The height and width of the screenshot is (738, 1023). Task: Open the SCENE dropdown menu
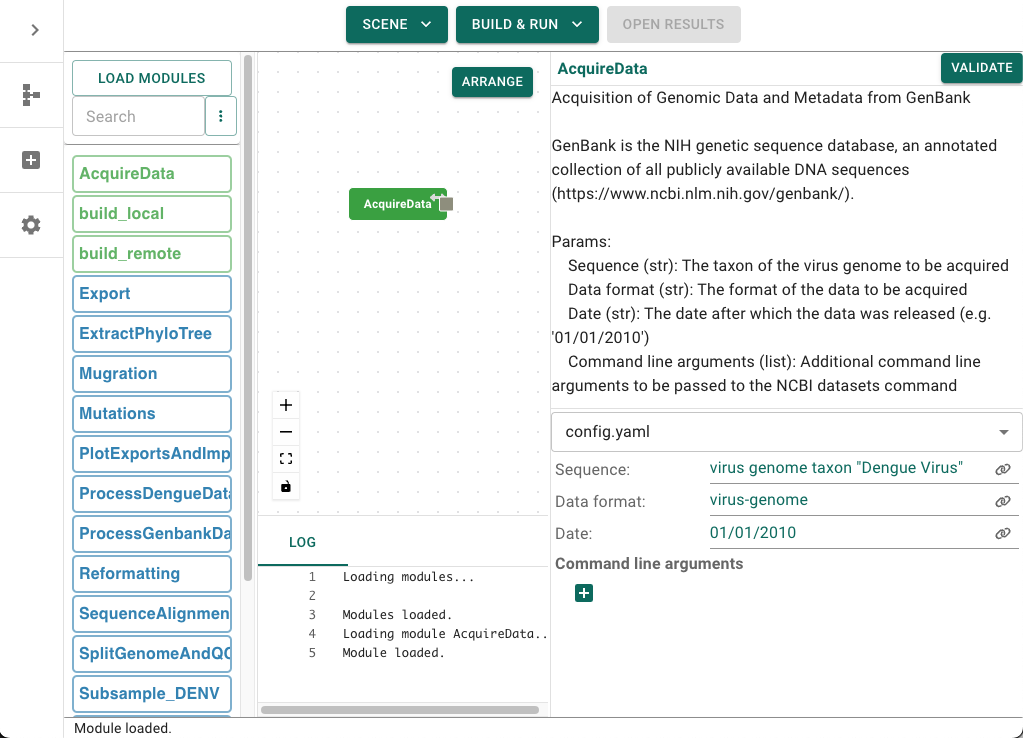[x=397, y=25]
